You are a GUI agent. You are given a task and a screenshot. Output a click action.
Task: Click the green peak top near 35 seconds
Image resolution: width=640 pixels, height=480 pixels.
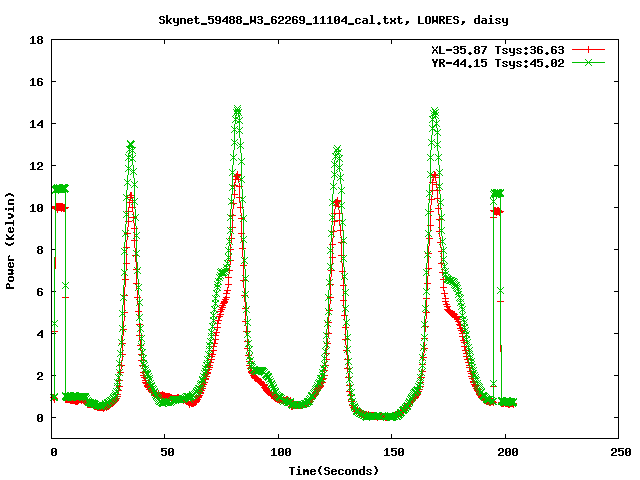pos(131,146)
